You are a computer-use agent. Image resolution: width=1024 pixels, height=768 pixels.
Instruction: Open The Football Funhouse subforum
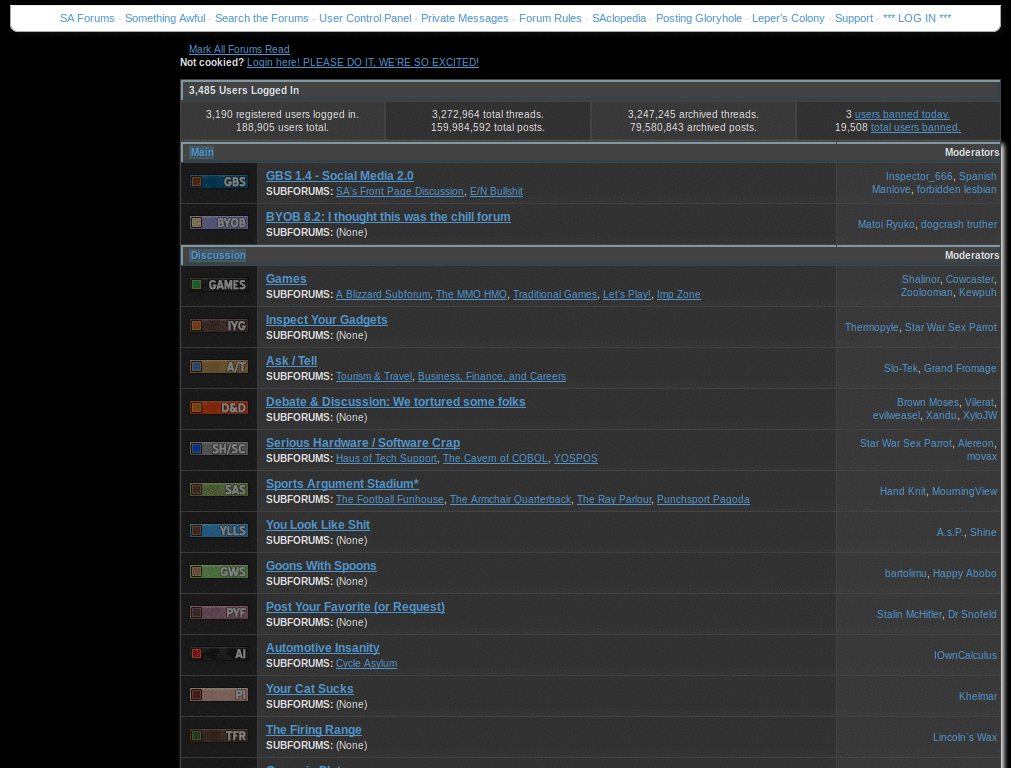[389, 500]
